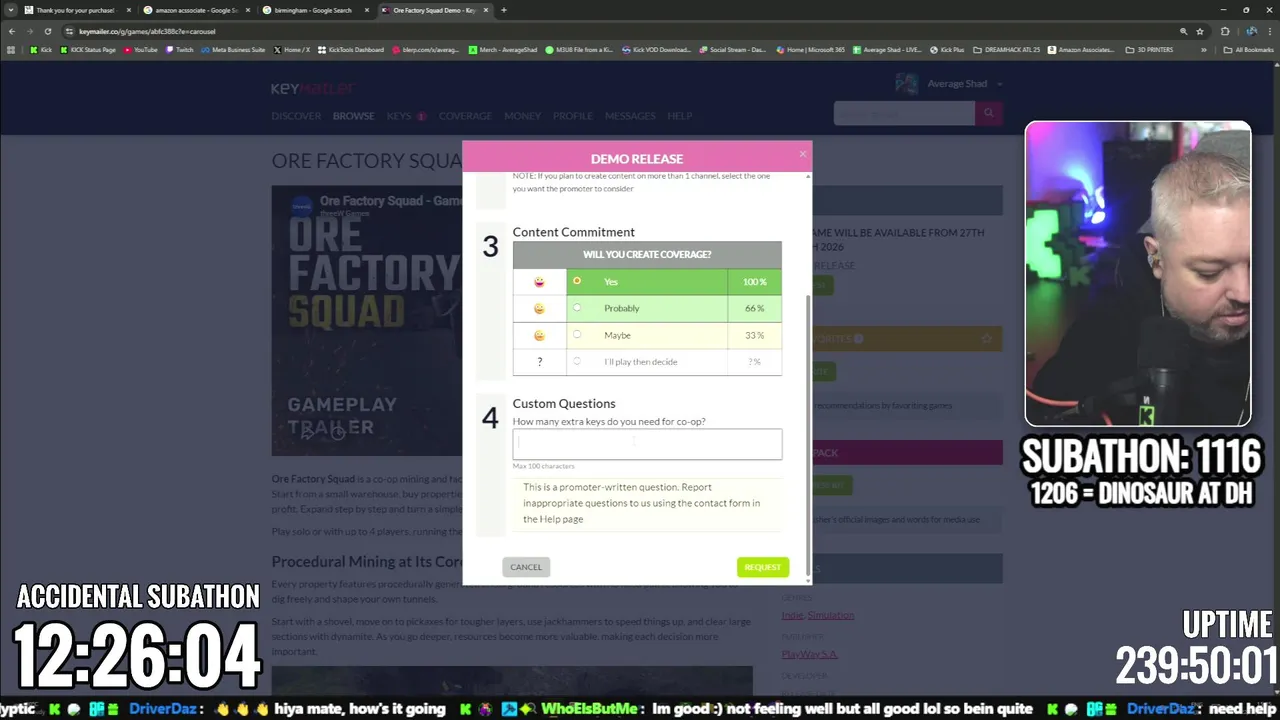The image size is (1280, 720).
Task: Select I'll play then decide radio option
Action: click(x=577, y=361)
